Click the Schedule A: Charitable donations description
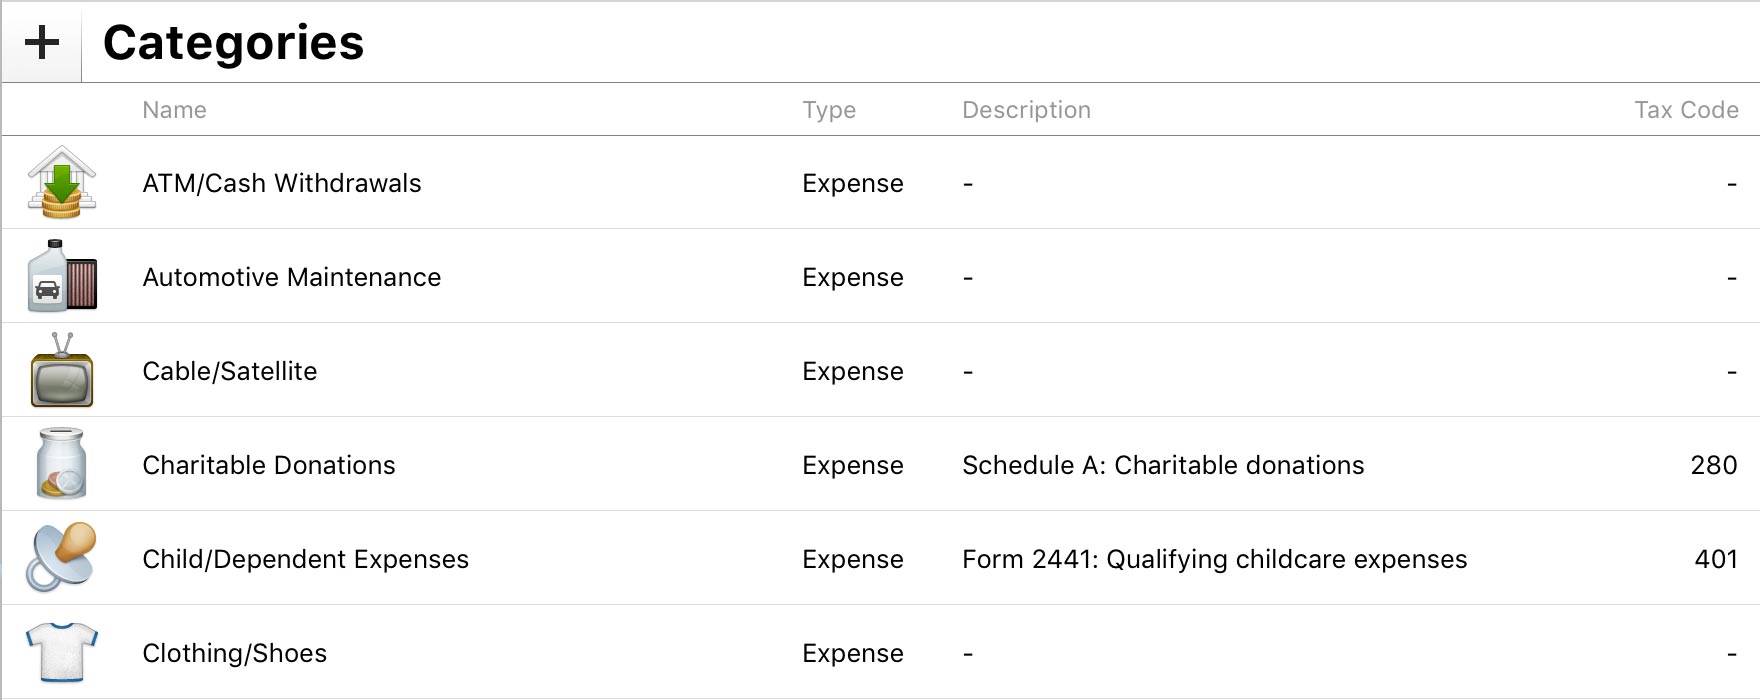This screenshot has height=700, width=1760. pyautogui.click(x=1163, y=466)
